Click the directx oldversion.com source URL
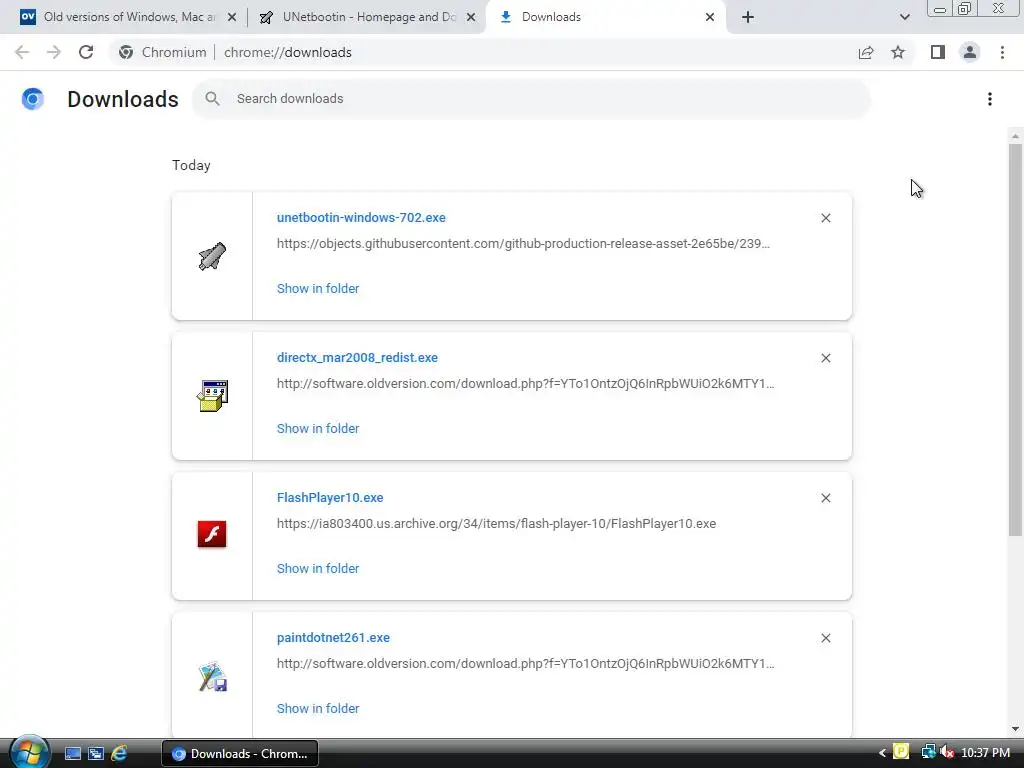 (x=526, y=383)
